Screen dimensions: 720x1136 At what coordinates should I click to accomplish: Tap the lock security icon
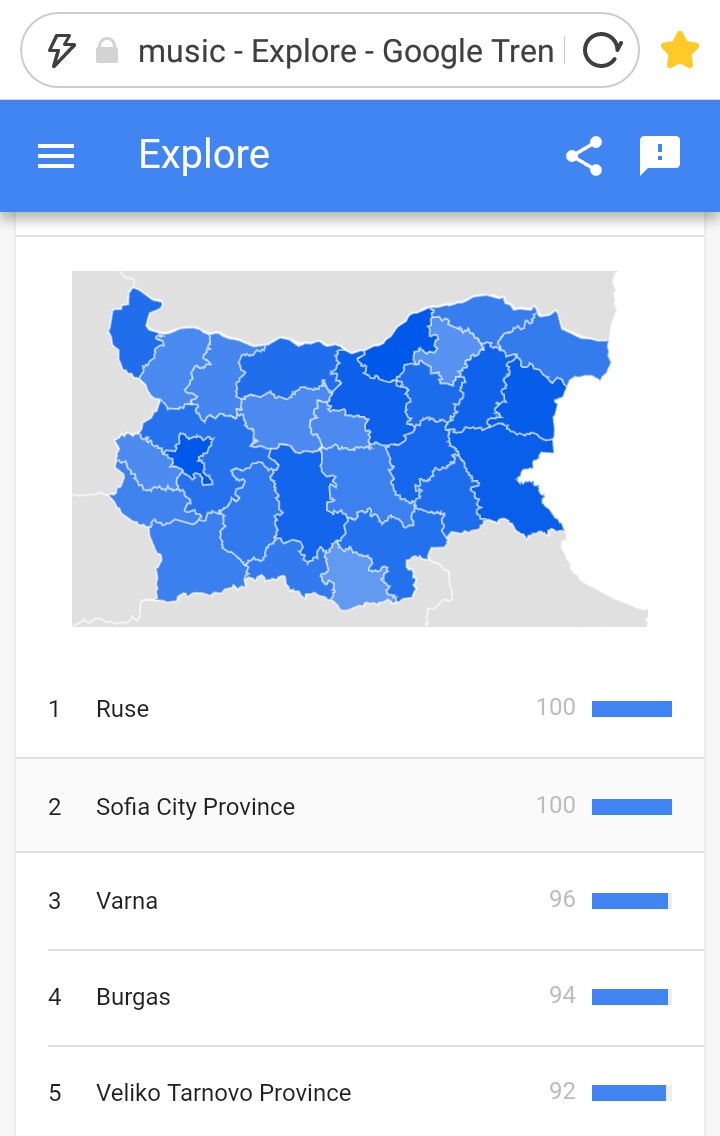click(x=106, y=51)
